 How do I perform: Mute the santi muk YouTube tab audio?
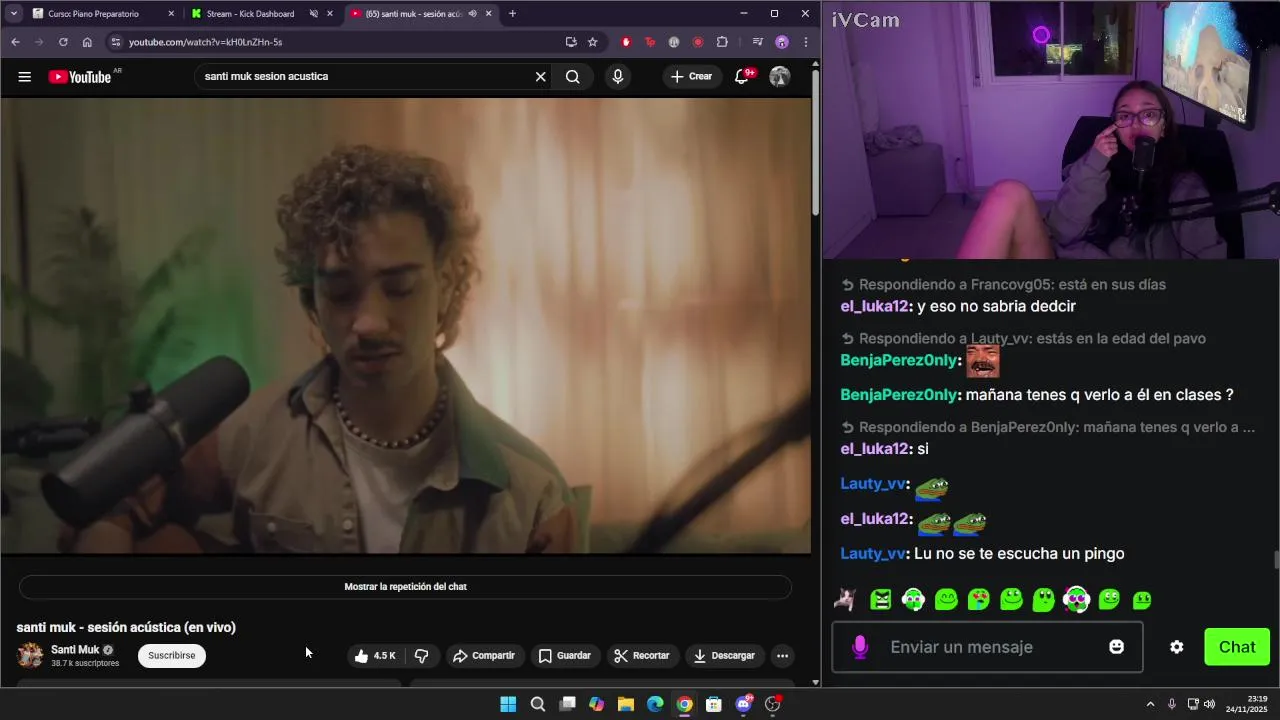click(x=472, y=14)
